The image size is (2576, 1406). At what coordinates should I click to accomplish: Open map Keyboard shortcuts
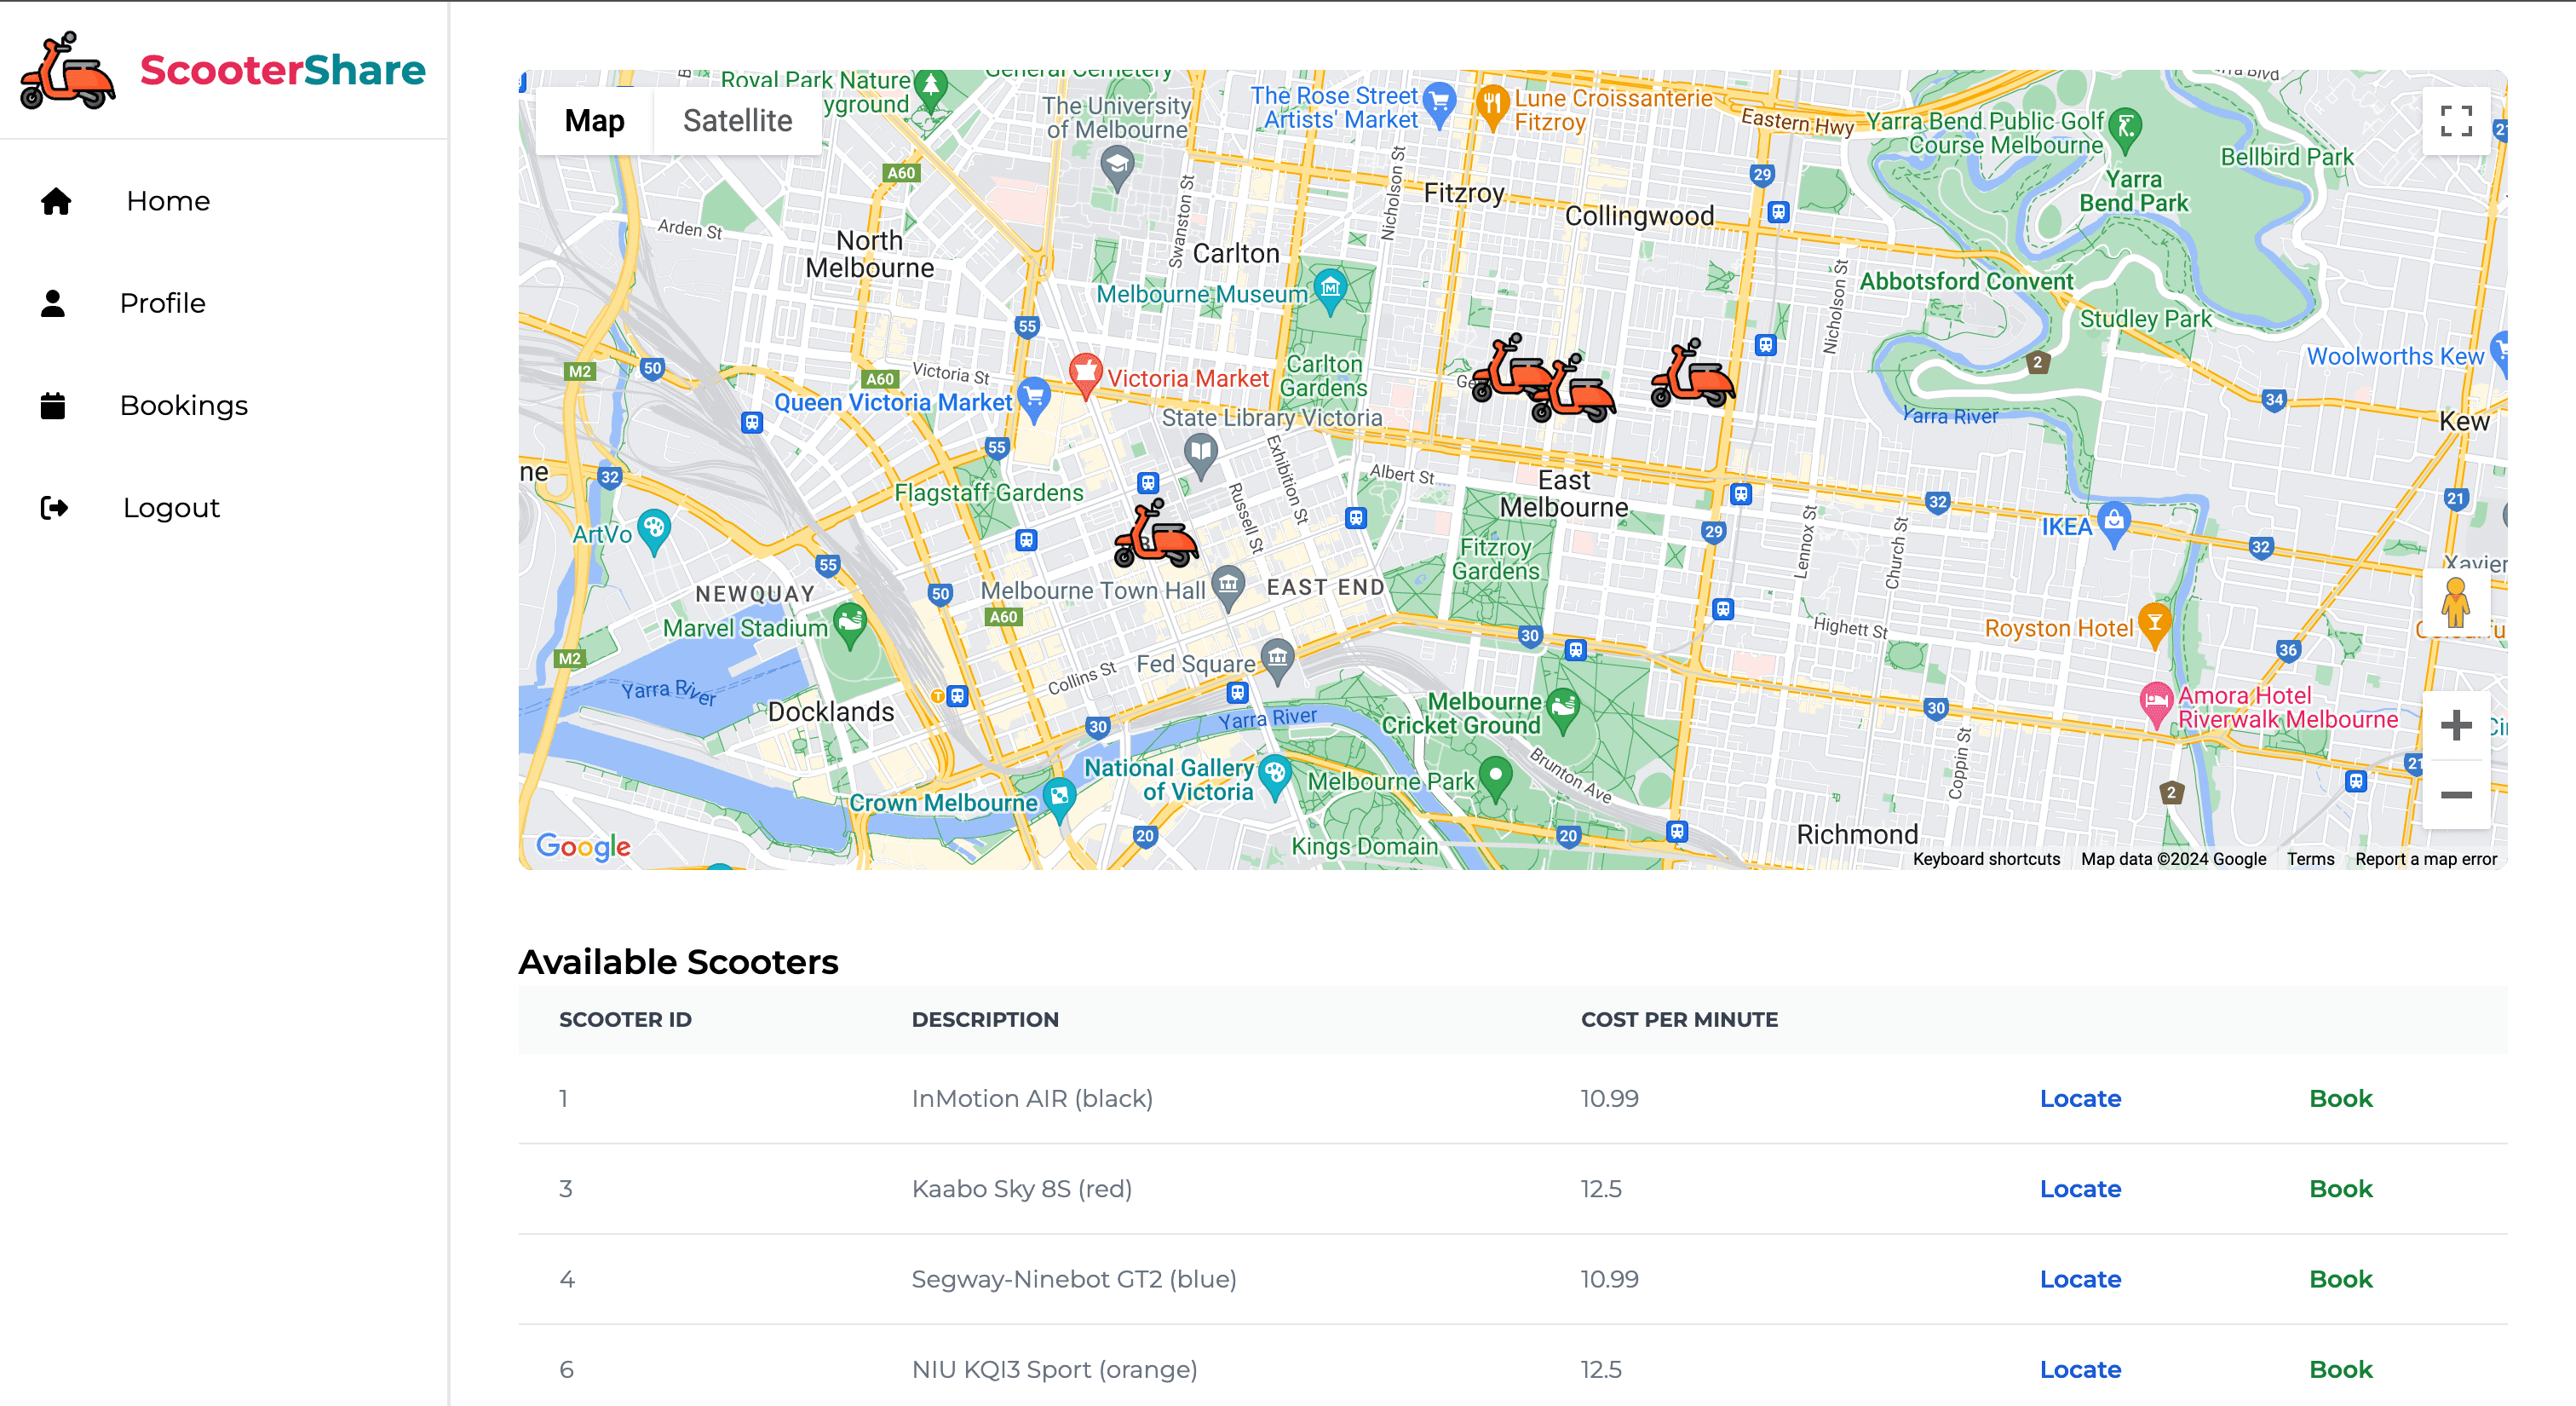coord(1986,858)
